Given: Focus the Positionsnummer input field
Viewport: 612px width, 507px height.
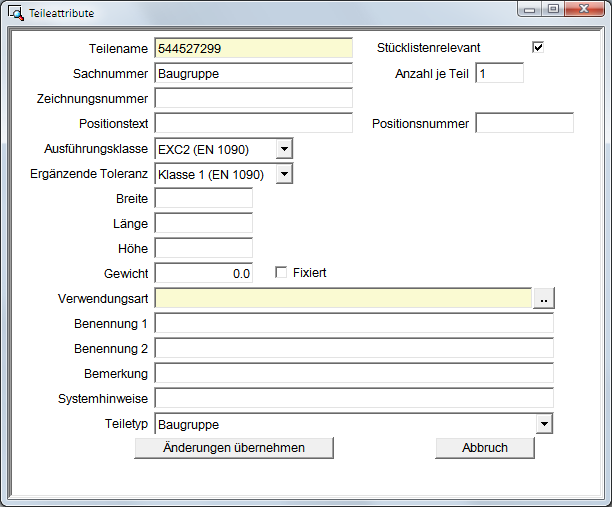Looking at the screenshot, I should point(524,123).
